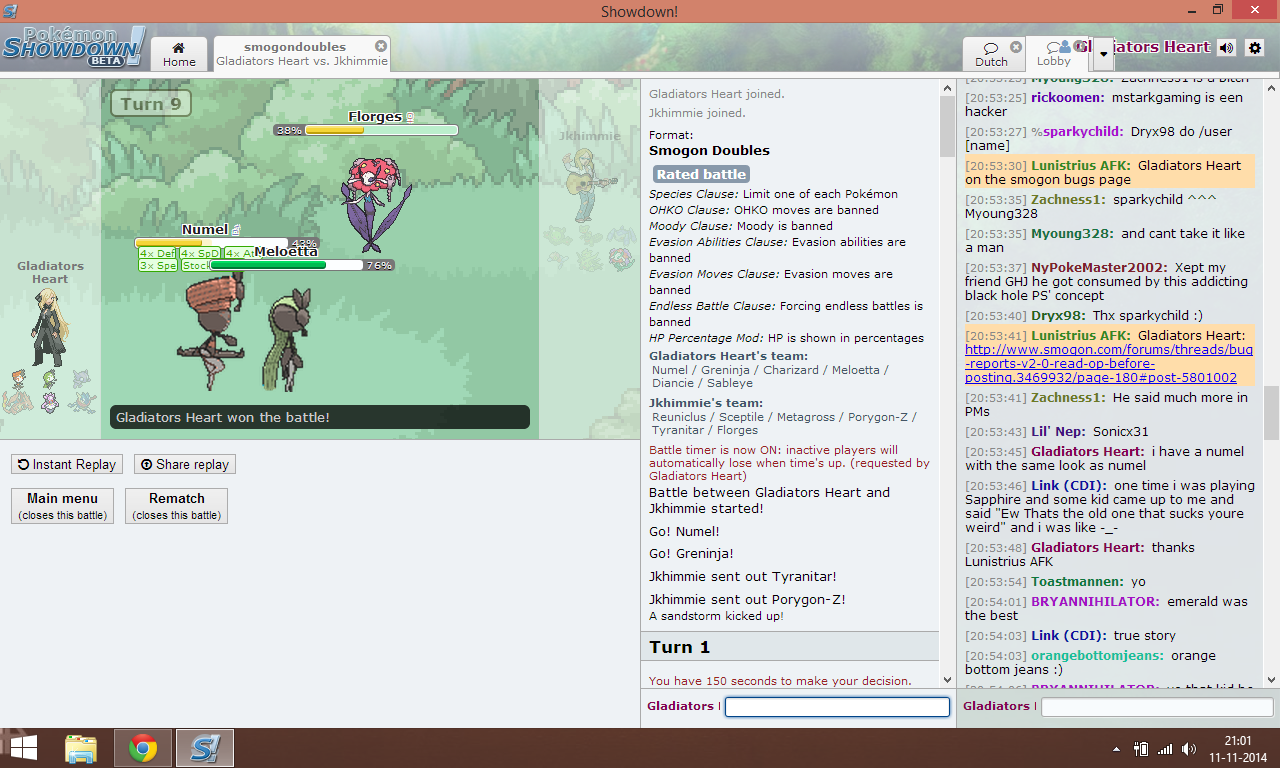Focus the Lobby chat input field

pyautogui.click(x=1159, y=707)
